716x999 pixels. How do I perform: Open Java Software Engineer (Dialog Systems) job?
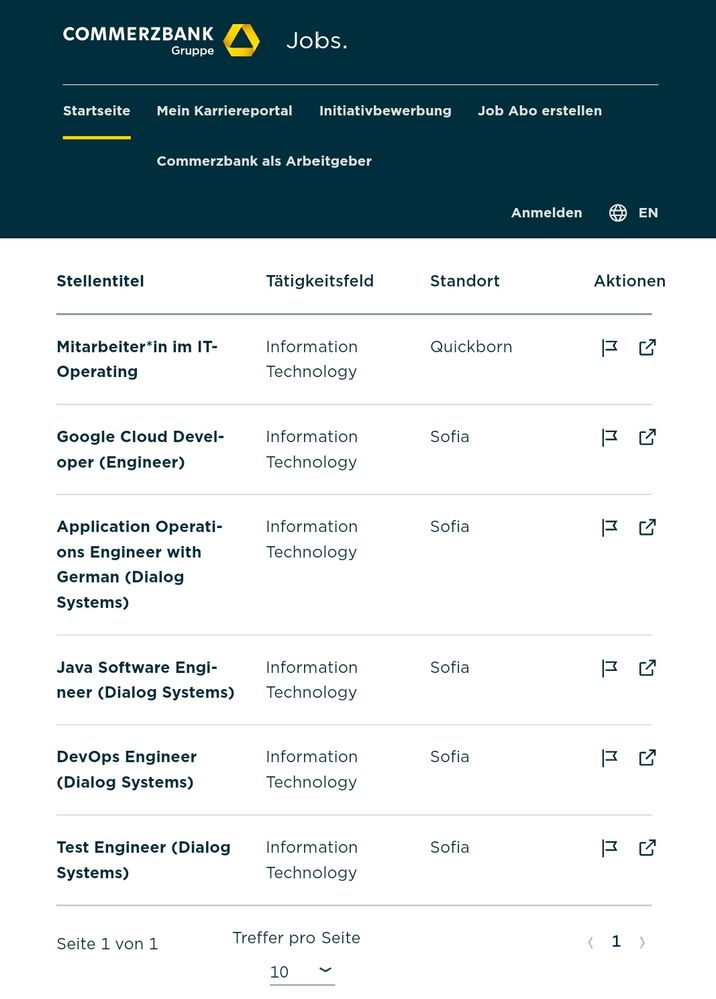click(145, 680)
